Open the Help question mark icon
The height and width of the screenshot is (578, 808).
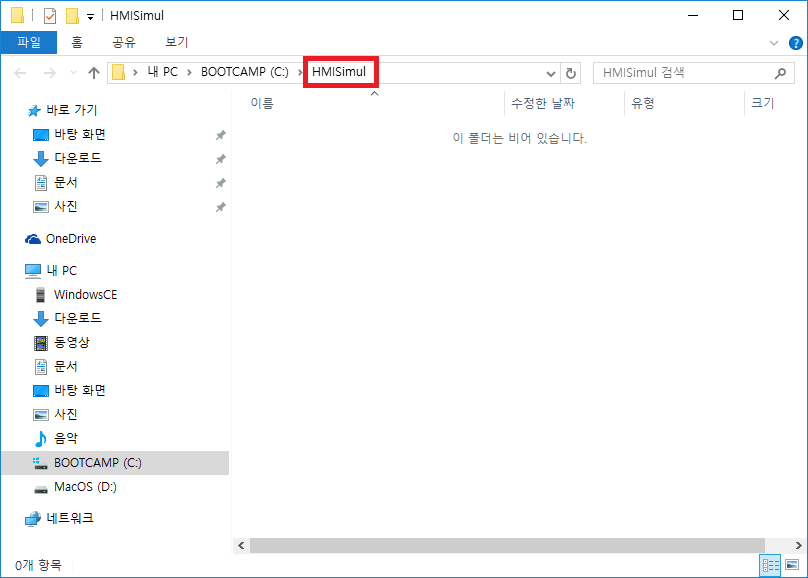coord(796,43)
